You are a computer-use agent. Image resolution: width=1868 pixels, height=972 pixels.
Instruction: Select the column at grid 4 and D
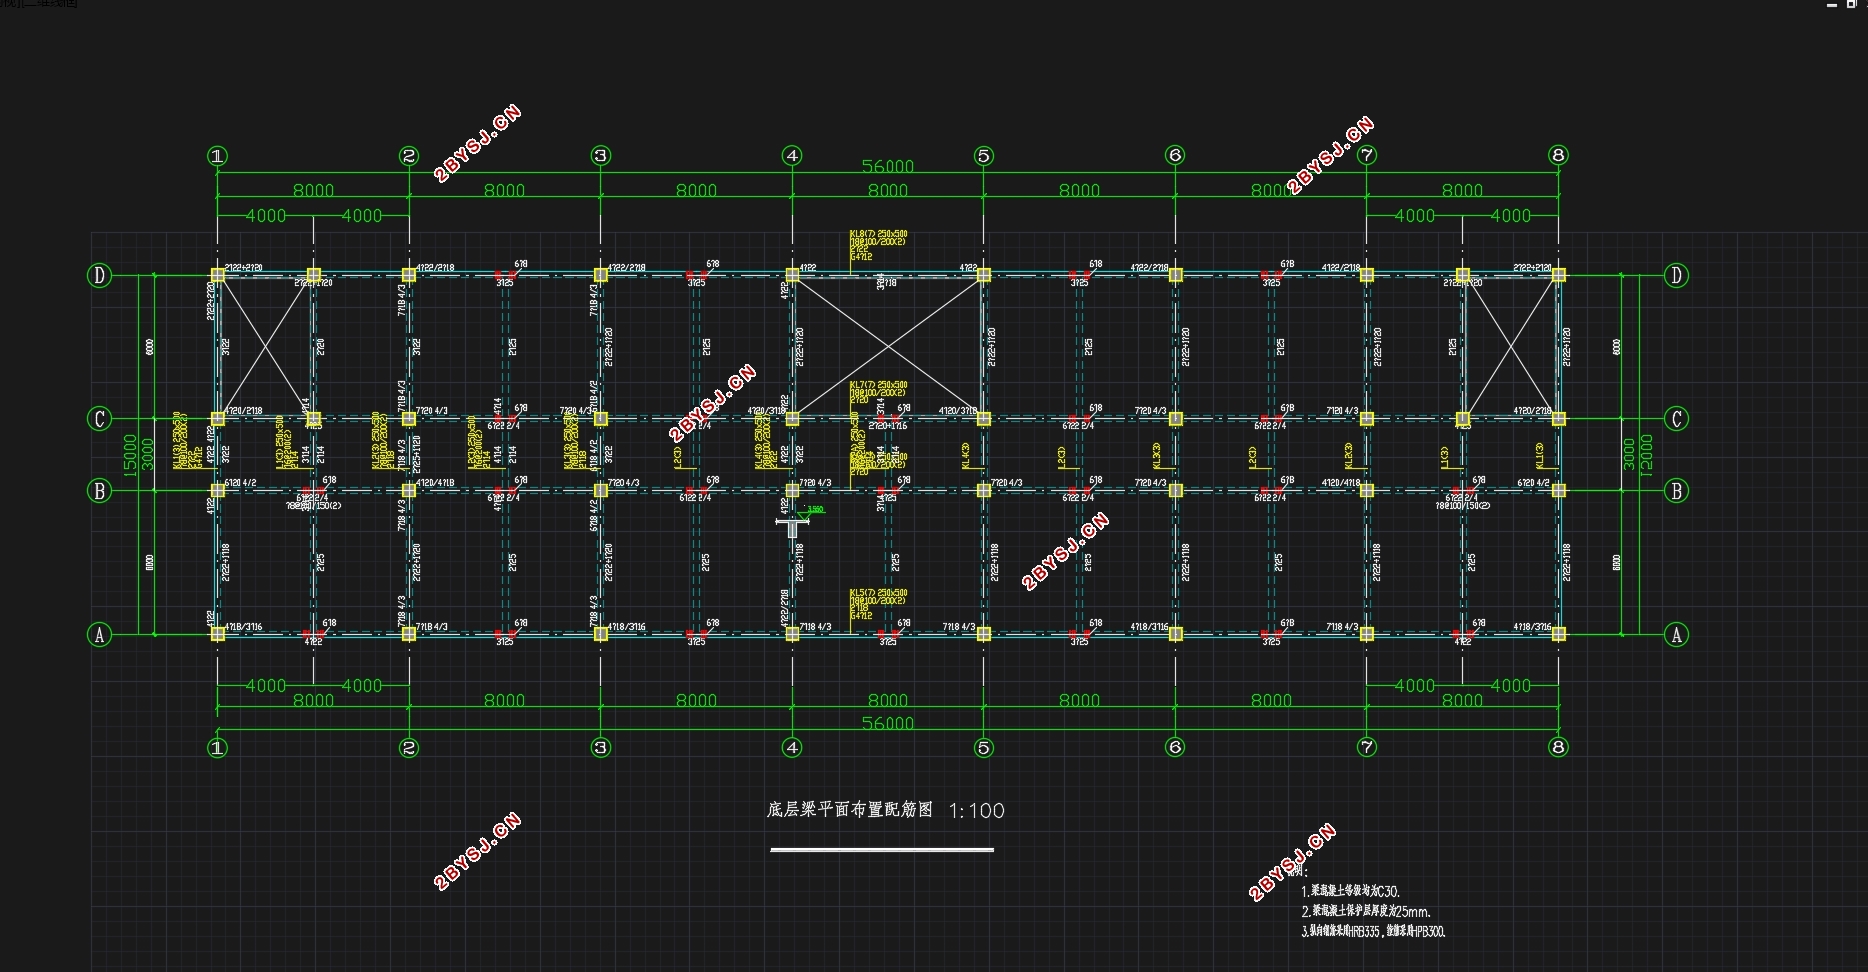[792, 275]
